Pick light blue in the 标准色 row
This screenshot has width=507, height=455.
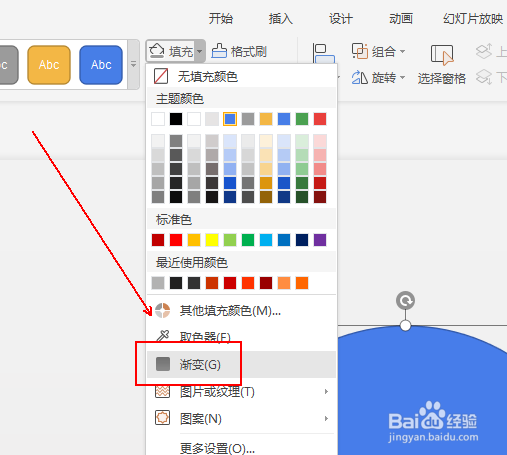(x=266, y=240)
